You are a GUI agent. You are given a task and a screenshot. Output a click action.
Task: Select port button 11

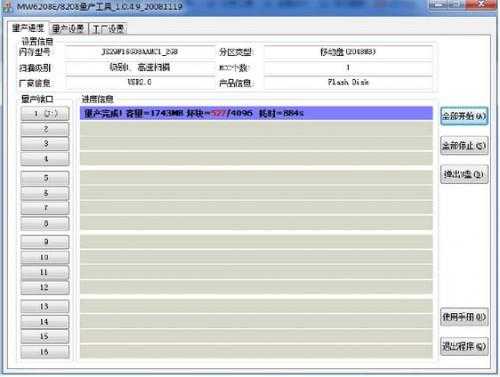point(45,272)
